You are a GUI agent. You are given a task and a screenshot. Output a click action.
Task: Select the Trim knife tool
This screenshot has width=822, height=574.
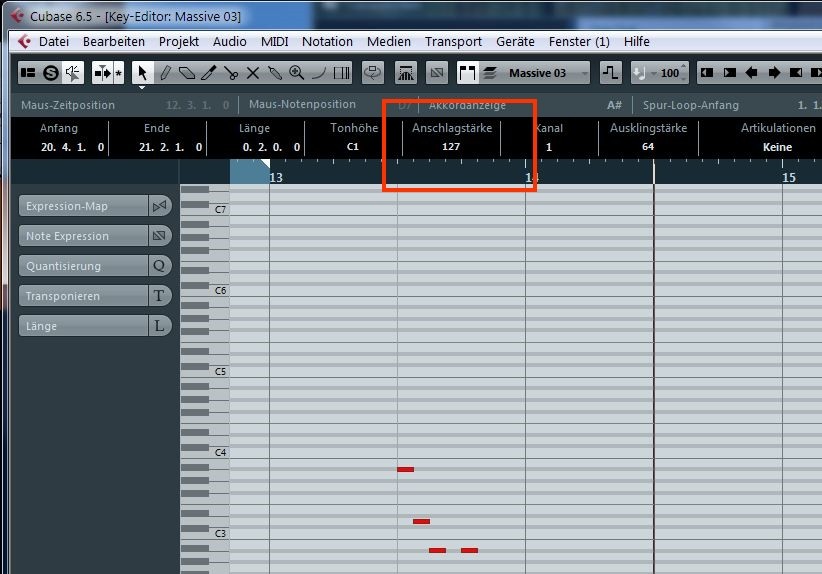pos(209,73)
